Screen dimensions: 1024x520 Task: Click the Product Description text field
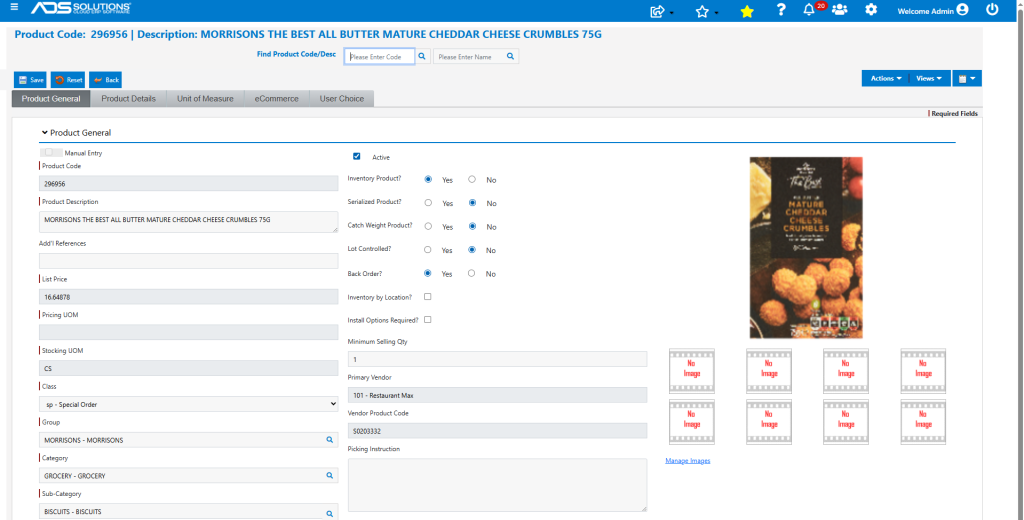pyautogui.click(x=189, y=221)
